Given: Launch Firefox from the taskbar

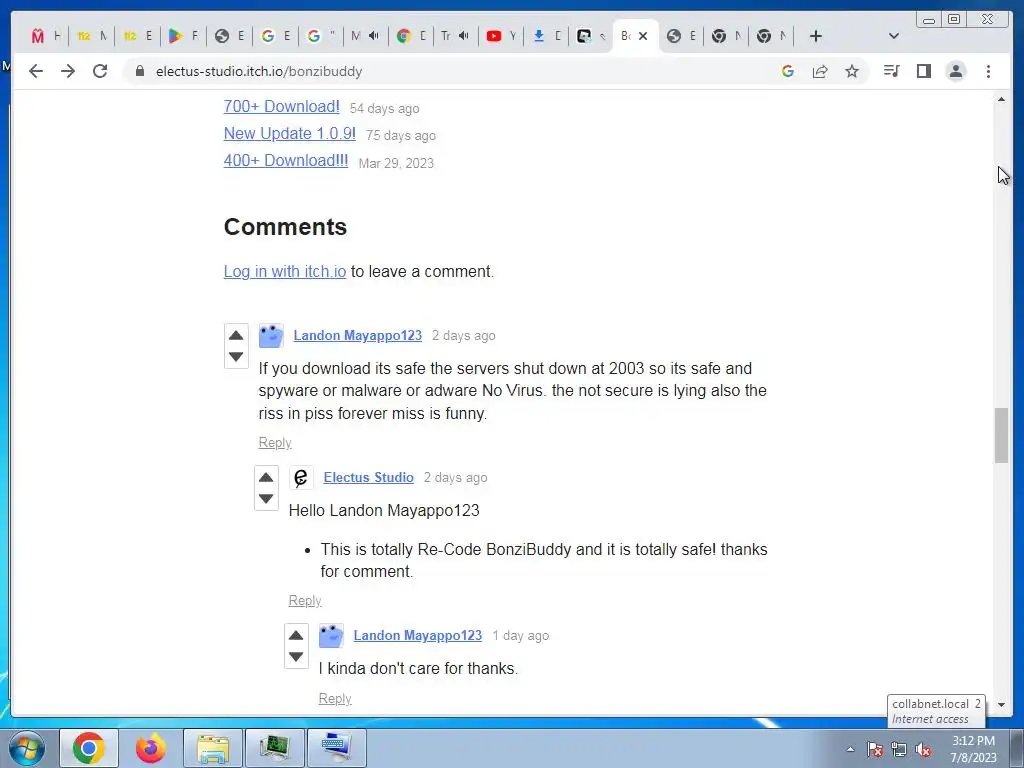Looking at the screenshot, I should [x=151, y=748].
